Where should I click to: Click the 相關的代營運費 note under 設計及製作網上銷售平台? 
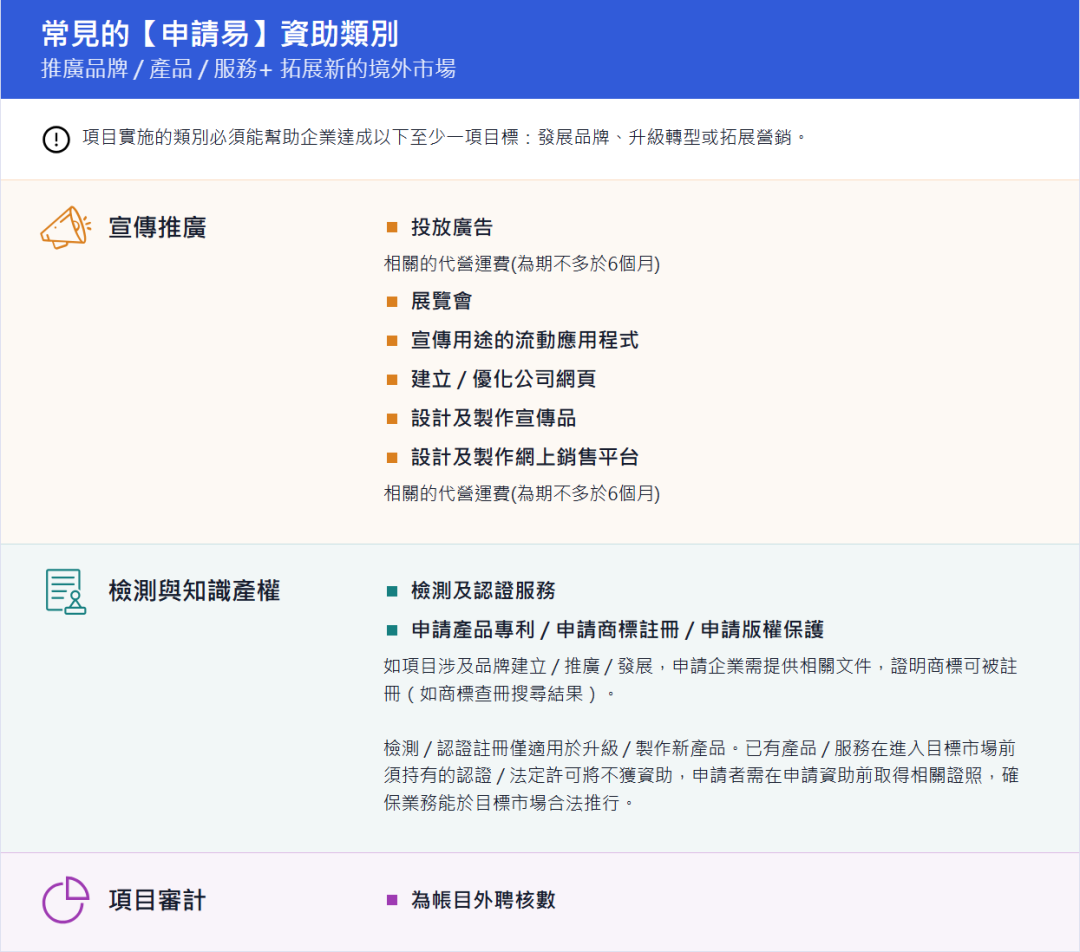pyautogui.click(x=522, y=493)
